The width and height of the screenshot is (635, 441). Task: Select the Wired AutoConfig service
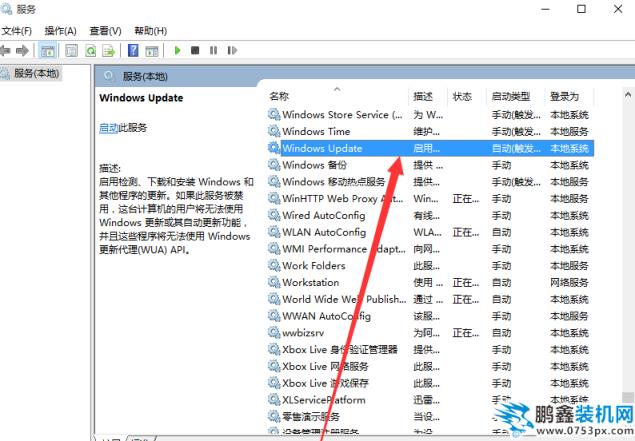[430, 215]
